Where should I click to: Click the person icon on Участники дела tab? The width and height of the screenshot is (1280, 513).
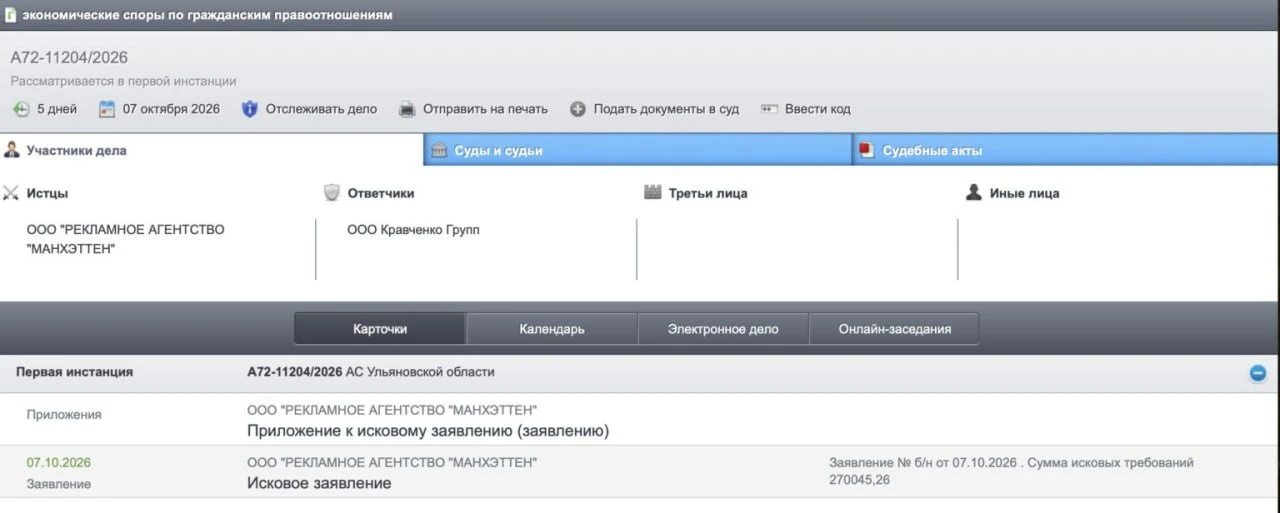tap(12, 150)
